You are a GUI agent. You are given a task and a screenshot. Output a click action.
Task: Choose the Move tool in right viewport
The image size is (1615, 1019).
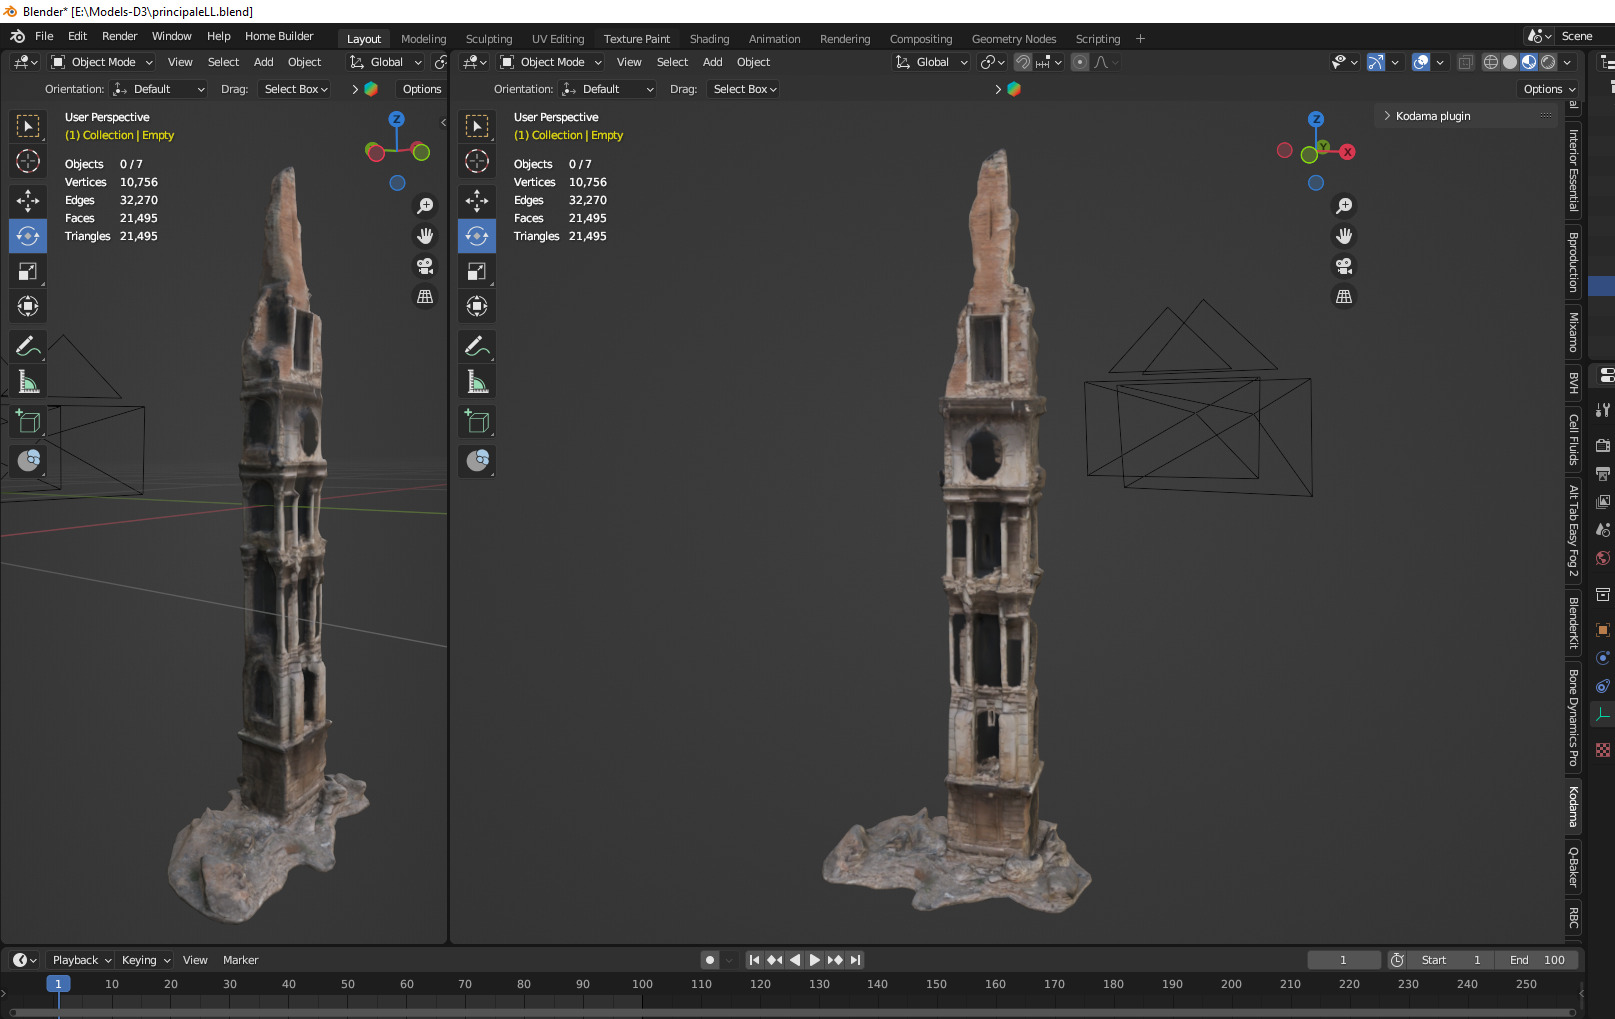(x=477, y=201)
